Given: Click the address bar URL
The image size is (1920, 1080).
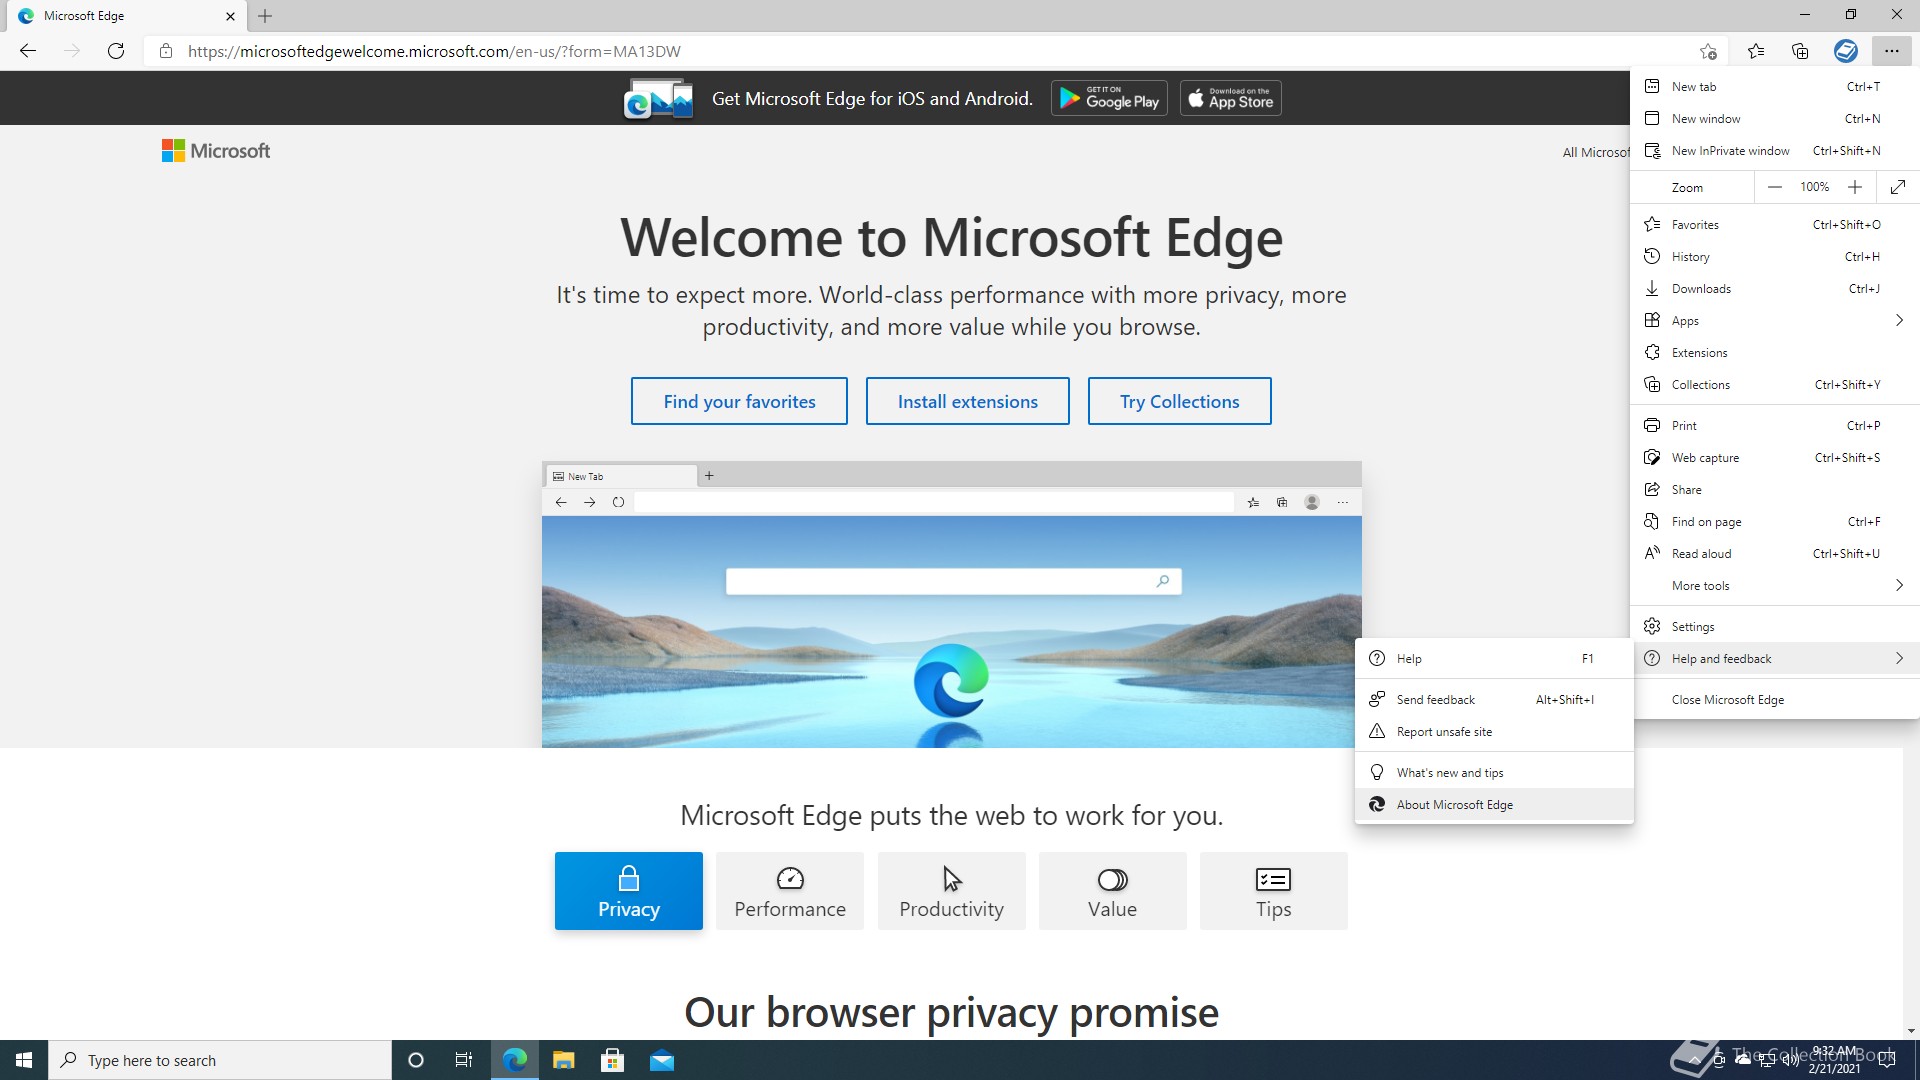Looking at the screenshot, I should (x=434, y=51).
